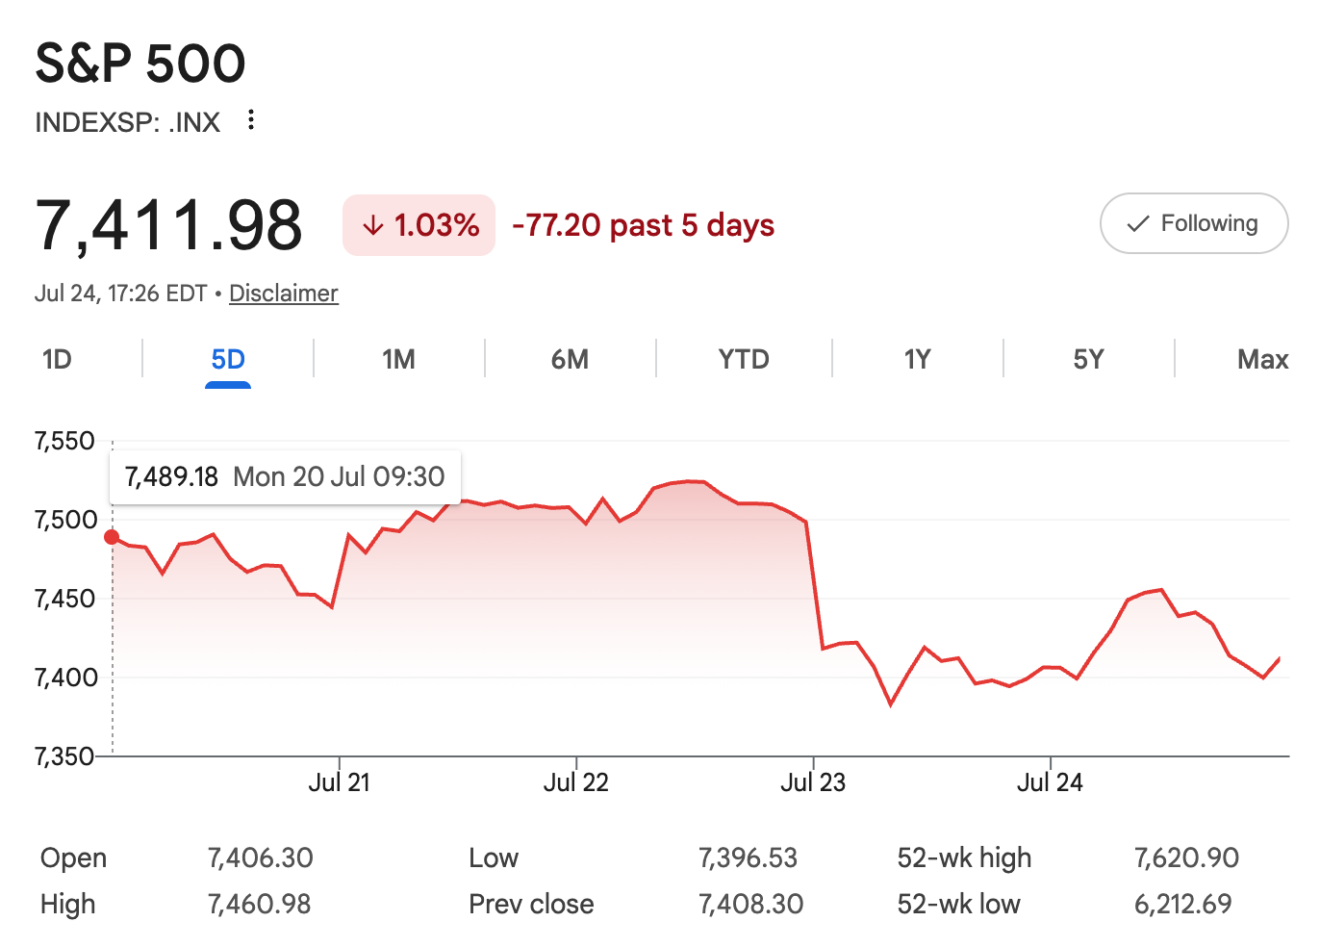Viewport: 1320px width, 947px height.
Task: Click the Jul 24 date label
Action: click(x=1050, y=782)
